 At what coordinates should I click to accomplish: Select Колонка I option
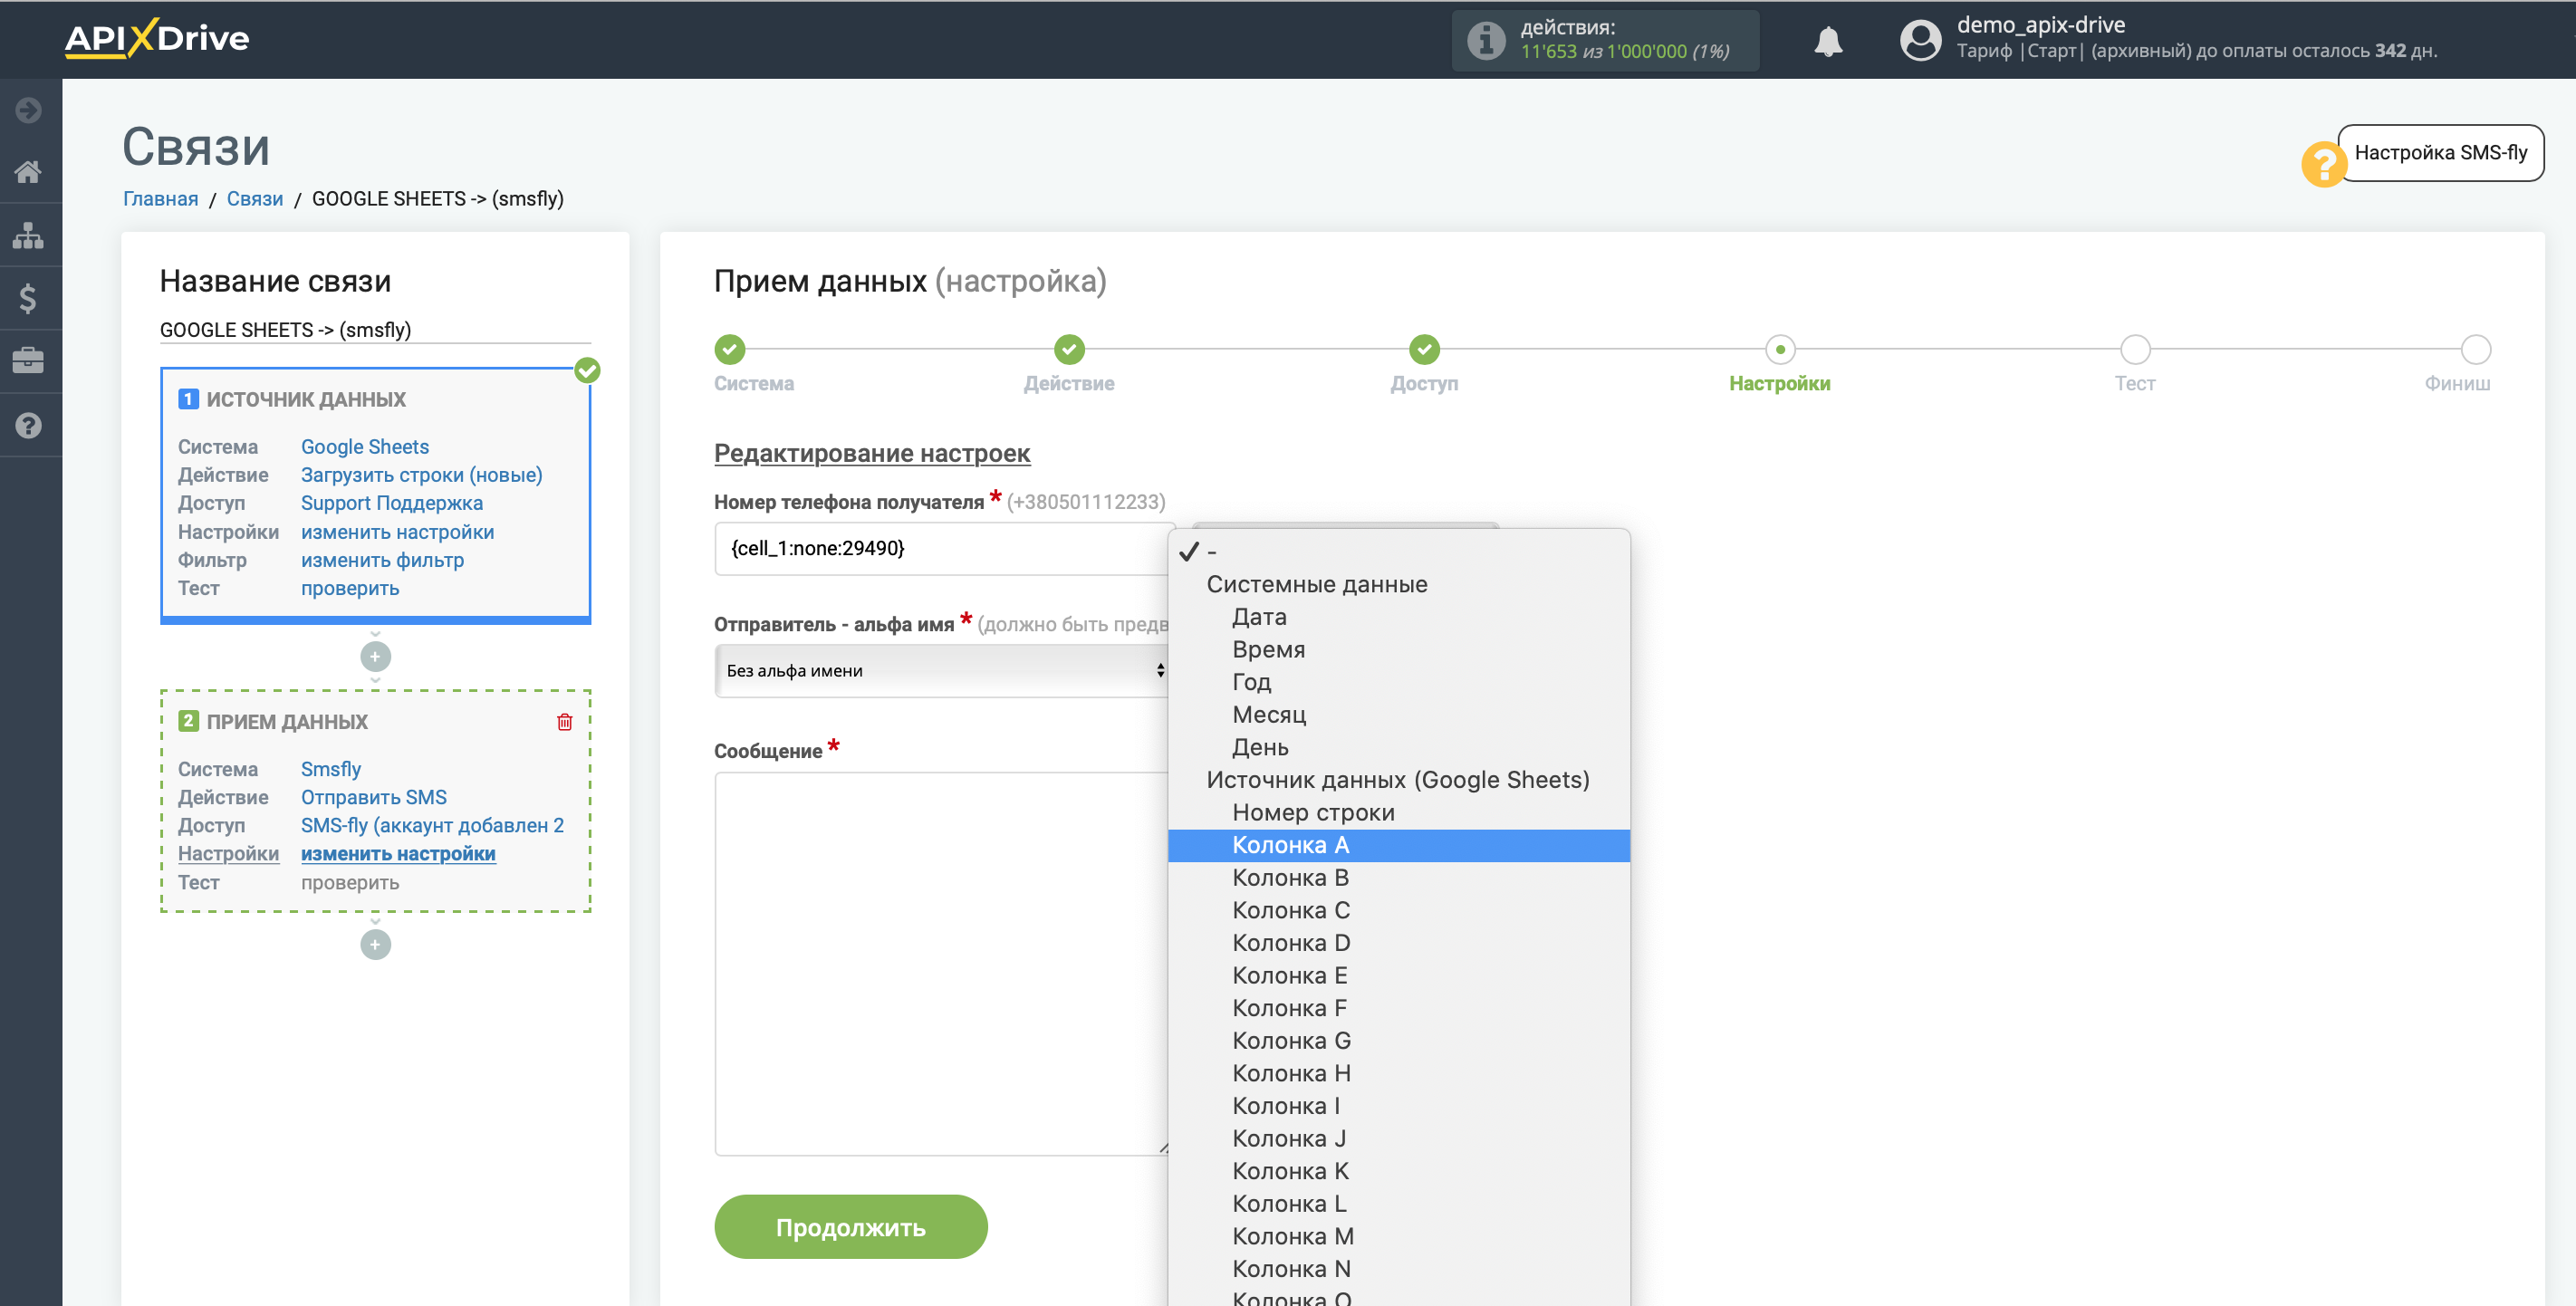(1399, 1106)
